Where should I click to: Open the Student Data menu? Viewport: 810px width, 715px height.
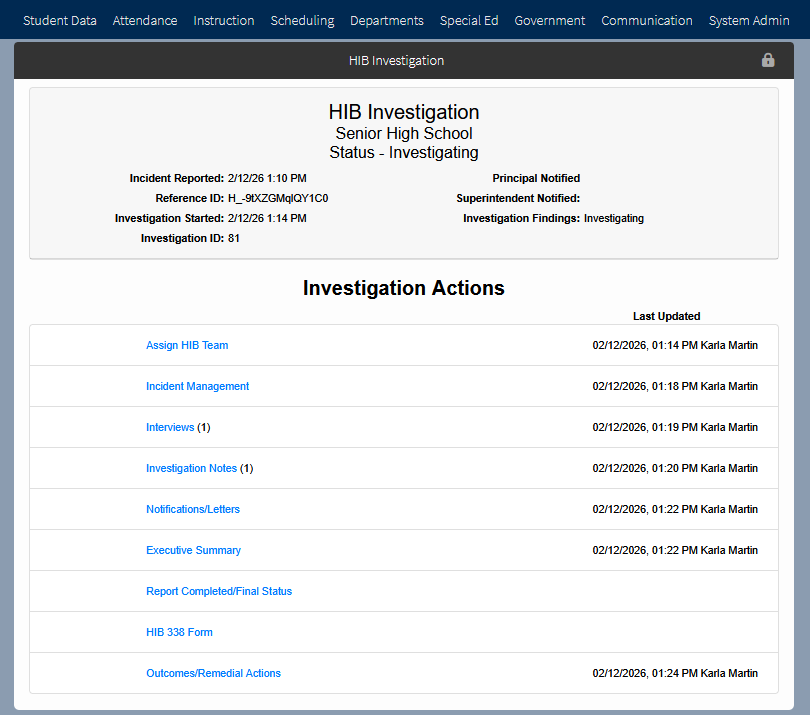(x=60, y=20)
